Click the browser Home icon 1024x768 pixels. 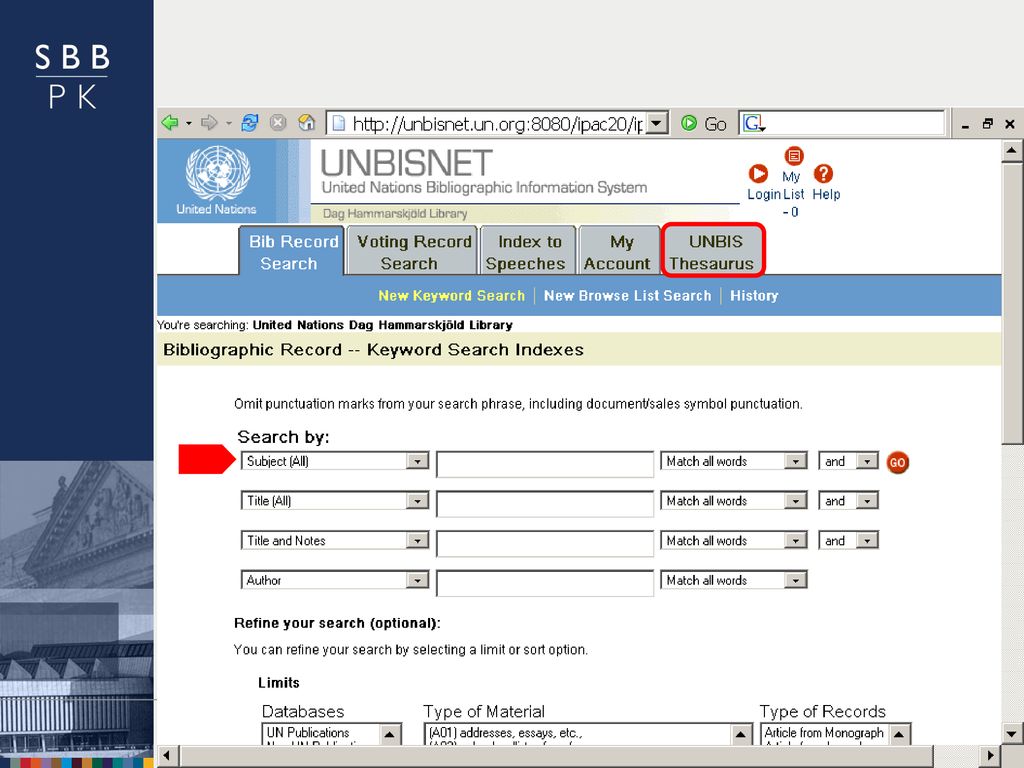click(x=306, y=123)
